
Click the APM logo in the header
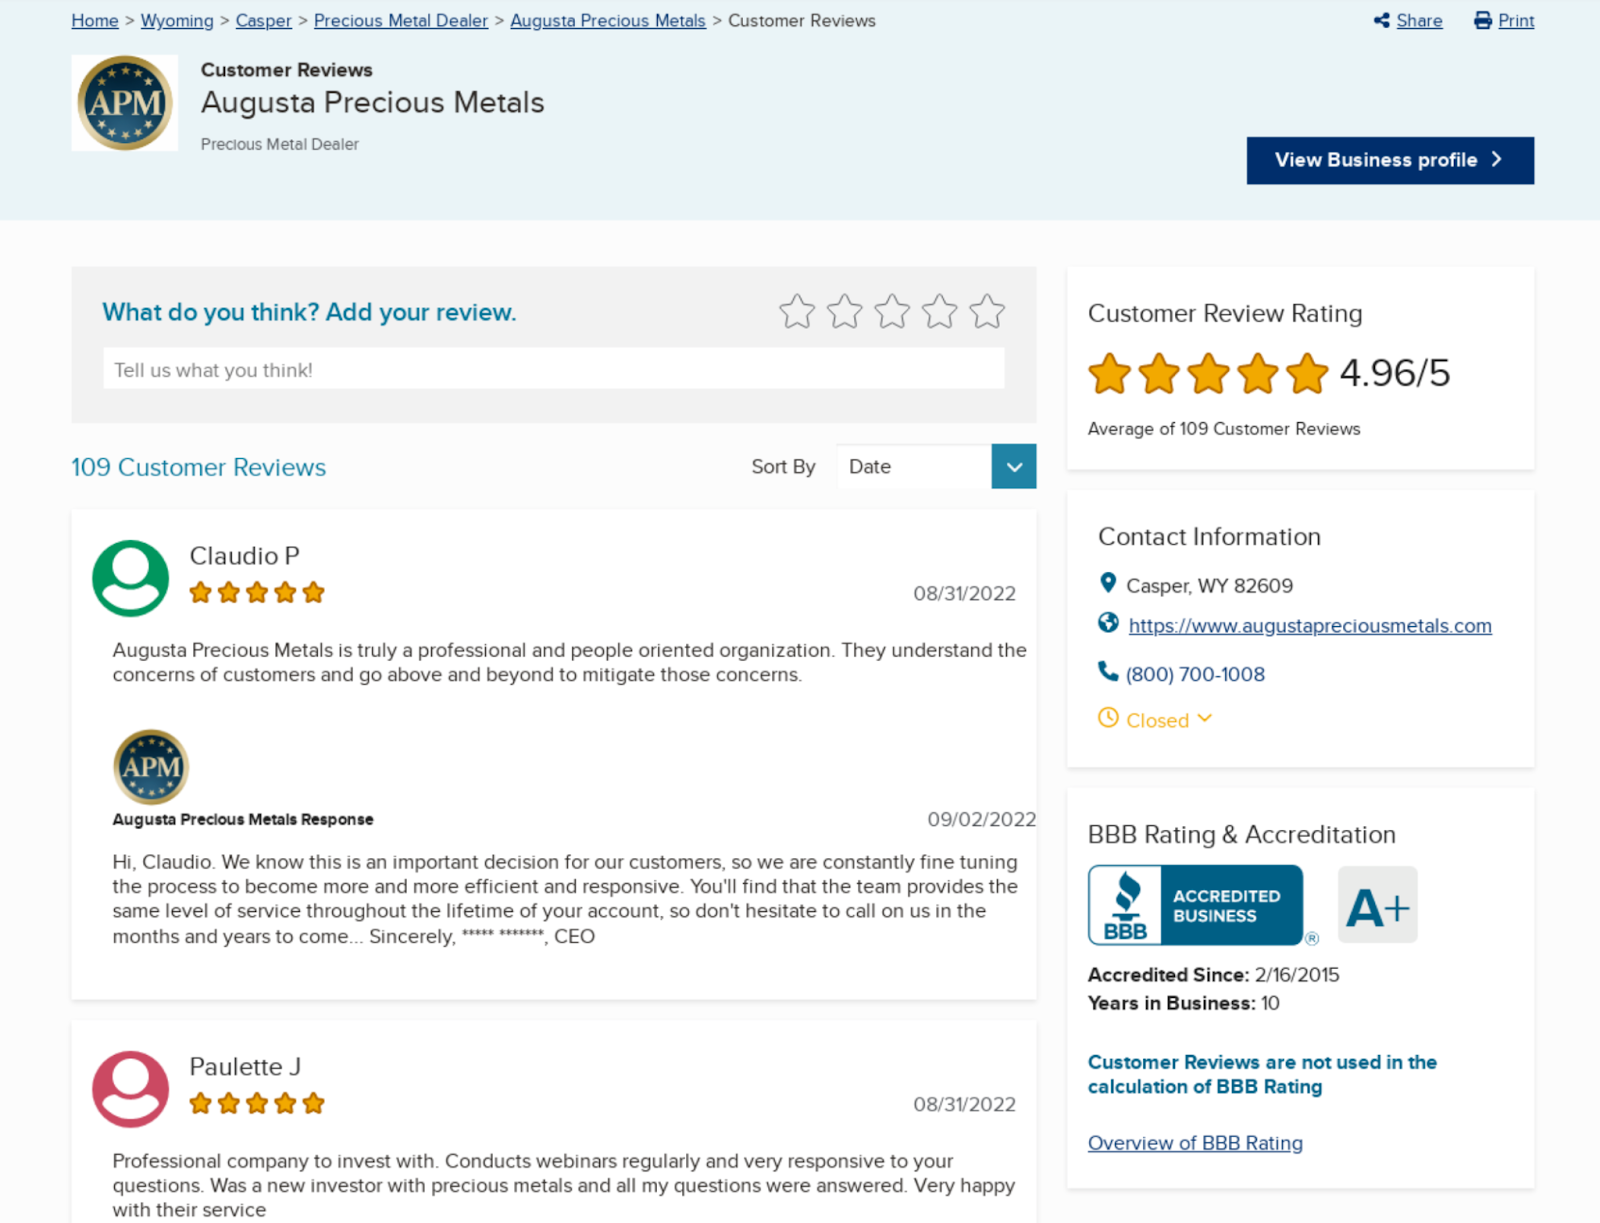[125, 103]
